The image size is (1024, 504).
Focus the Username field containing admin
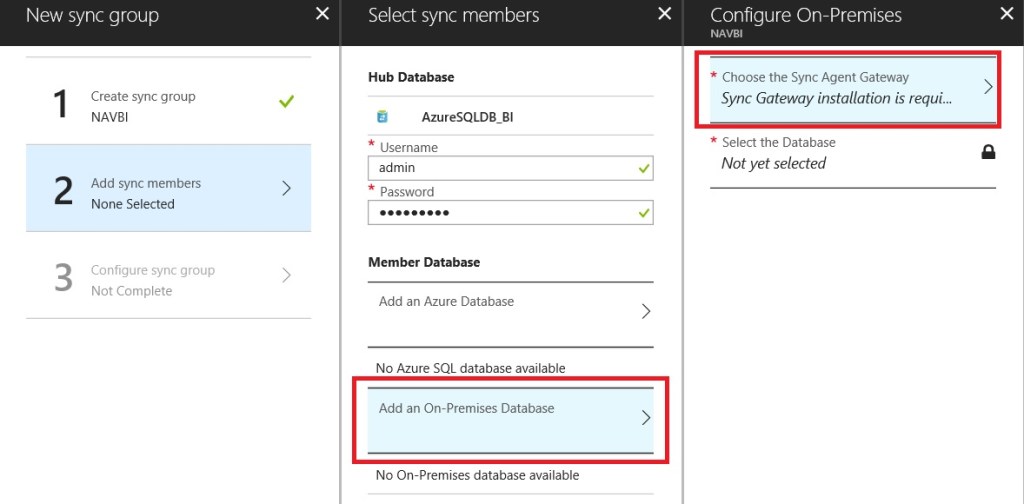(x=511, y=168)
